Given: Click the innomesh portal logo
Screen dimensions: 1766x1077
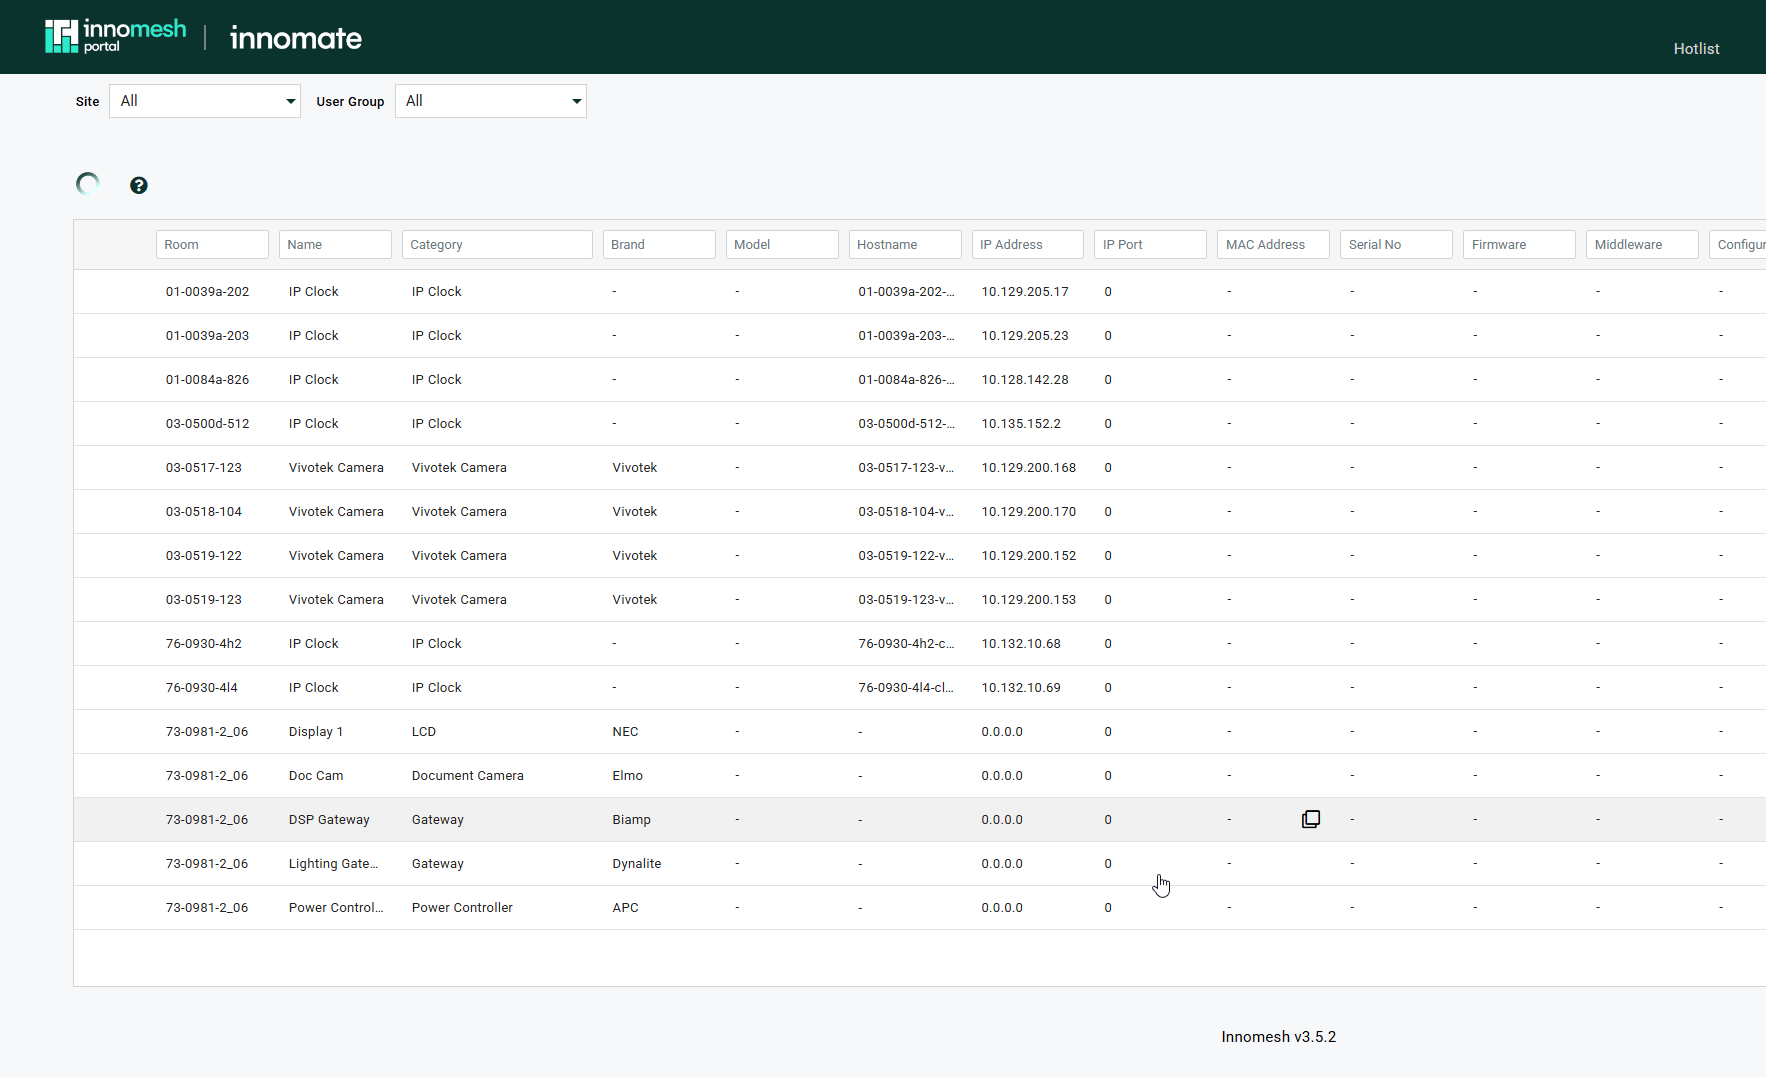Looking at the screenshot, I should [x=116, y=36].
